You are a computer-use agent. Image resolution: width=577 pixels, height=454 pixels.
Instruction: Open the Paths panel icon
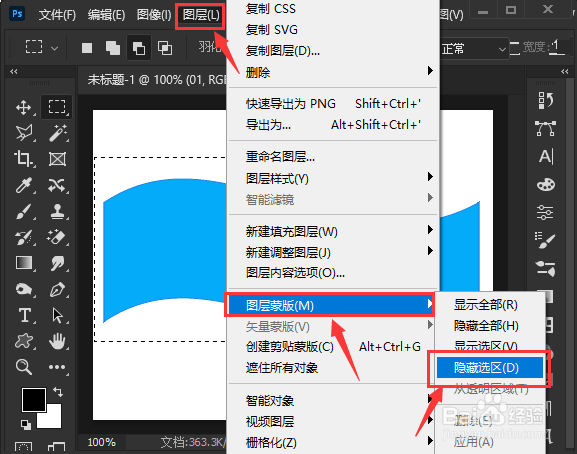click(545, 128)
